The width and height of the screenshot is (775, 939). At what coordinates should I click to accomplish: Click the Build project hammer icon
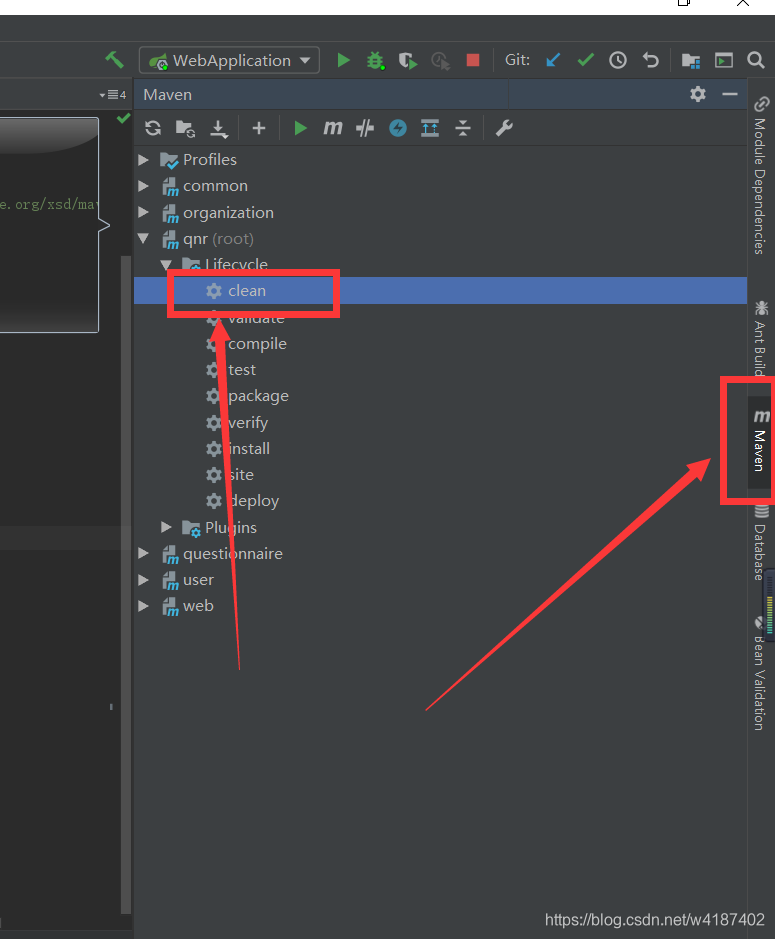pyautogui.click(x=114, y=60)
